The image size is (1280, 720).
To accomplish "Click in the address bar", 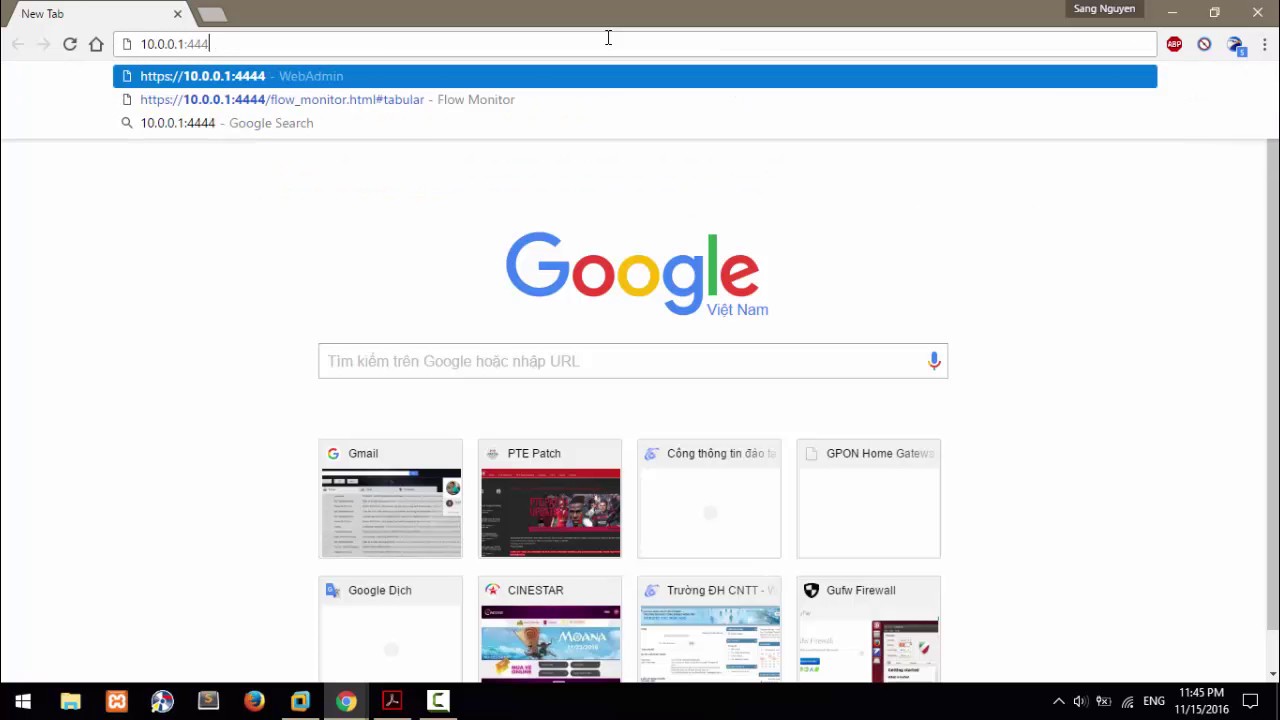I will 635,44.
